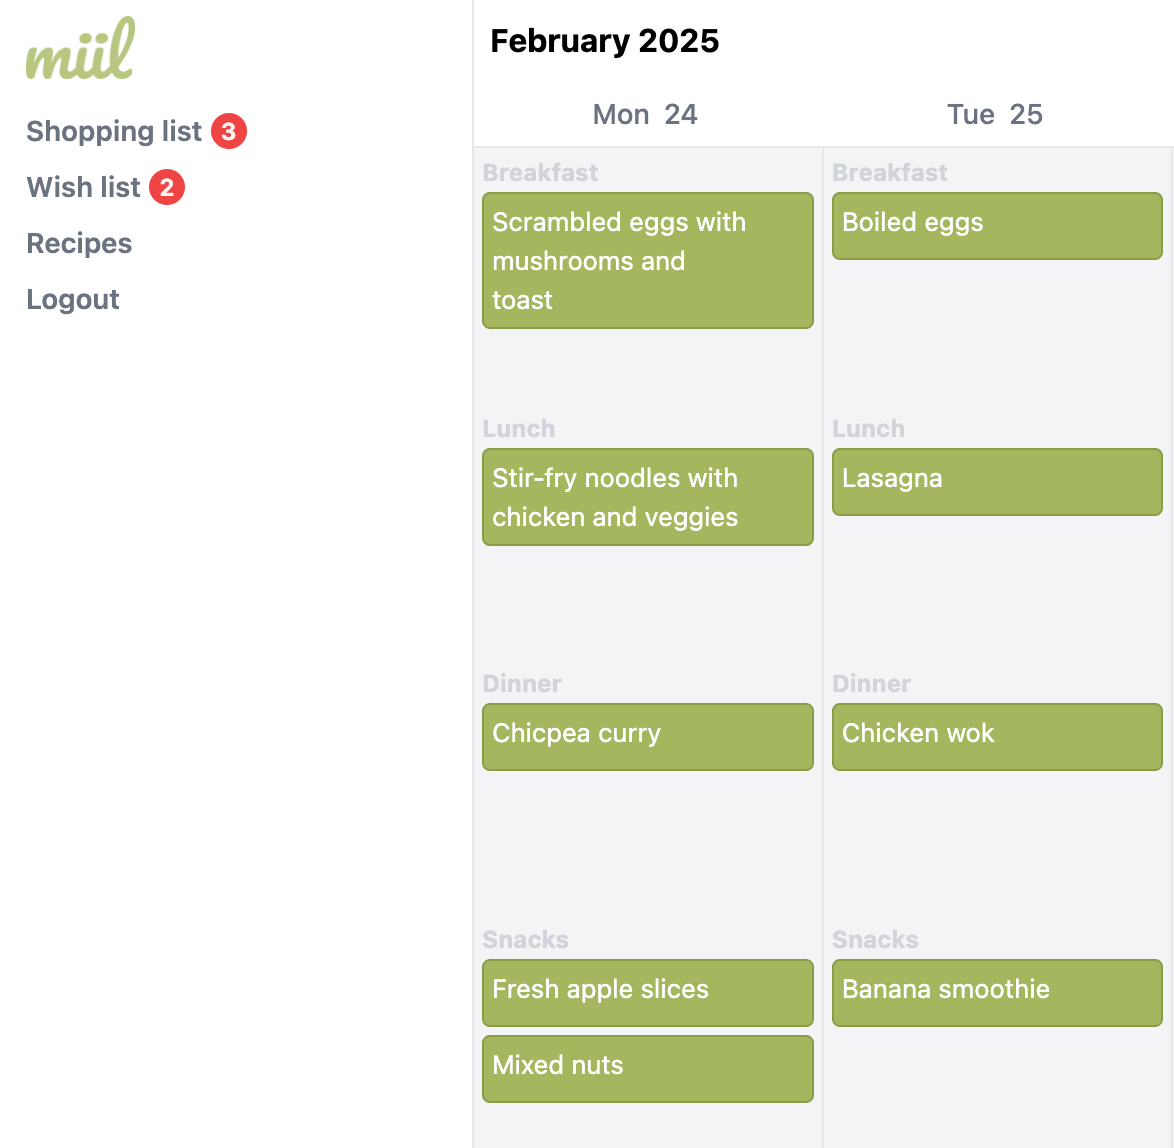Open the Chicken wok dinner card

pyautogui.click(x=997, y=736)
